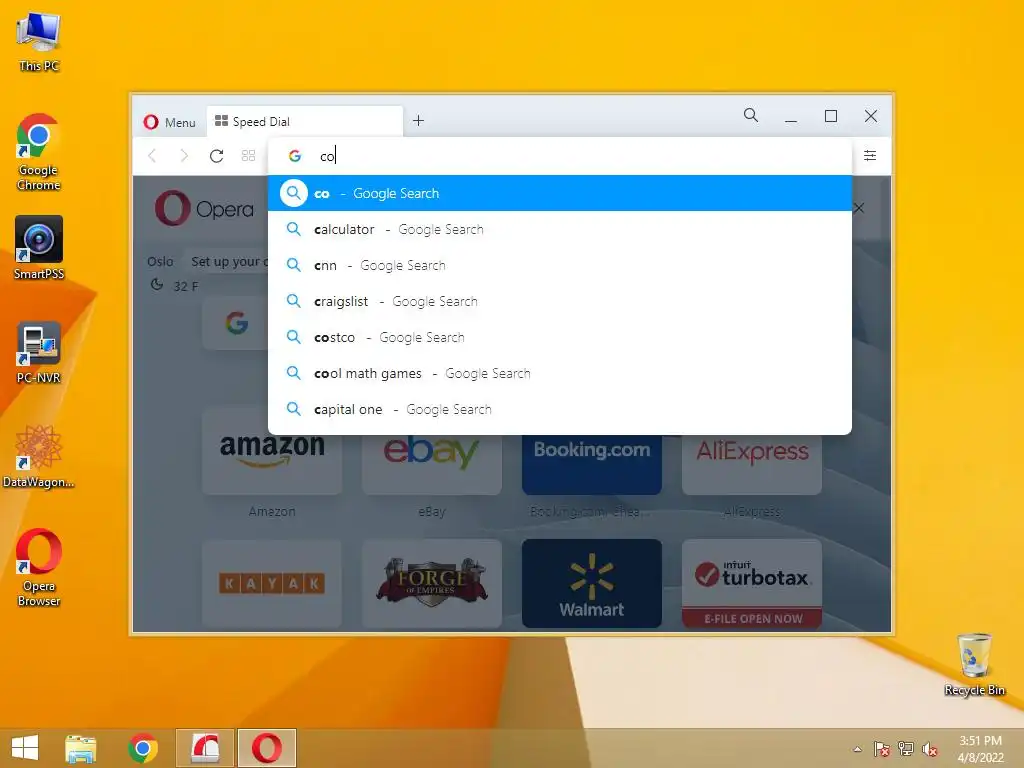Choose the 'cnn' search suggestion
The width and height of the screenshot is (1024, 768).
click(560, 265)
